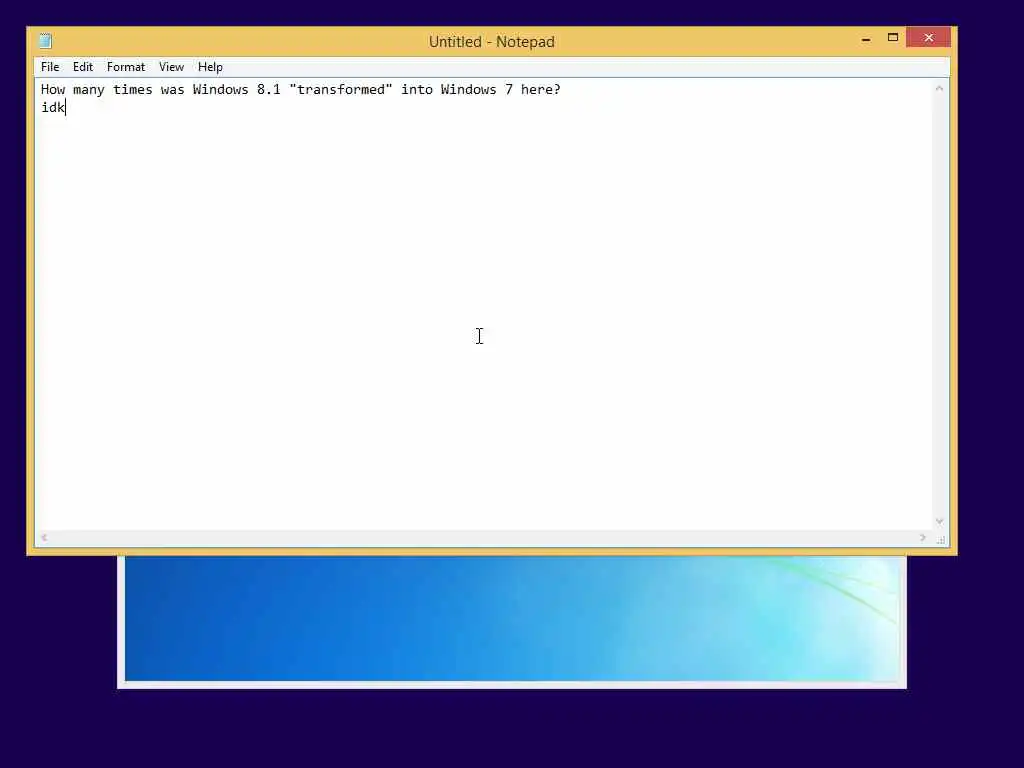Maximize the Notepad window
Image resolution: width=1024 pixels, height=768 pixels.
893,38
